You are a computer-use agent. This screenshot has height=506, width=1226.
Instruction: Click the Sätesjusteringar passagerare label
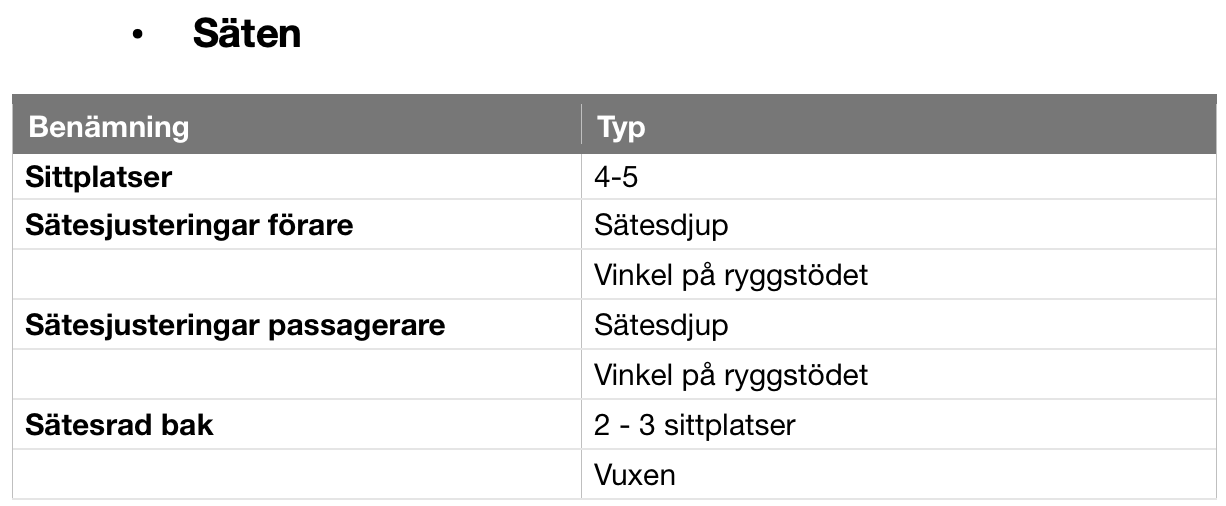[235, 325]
